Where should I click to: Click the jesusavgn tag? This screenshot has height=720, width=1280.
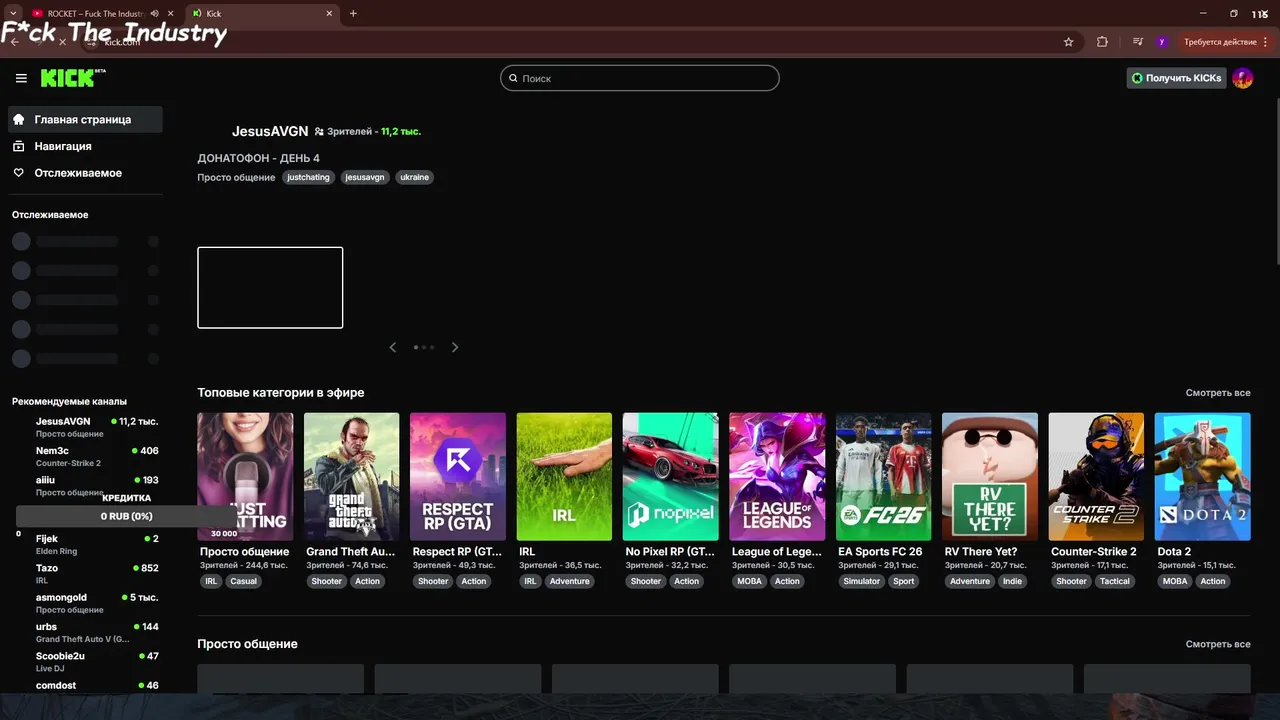[365, 177]
